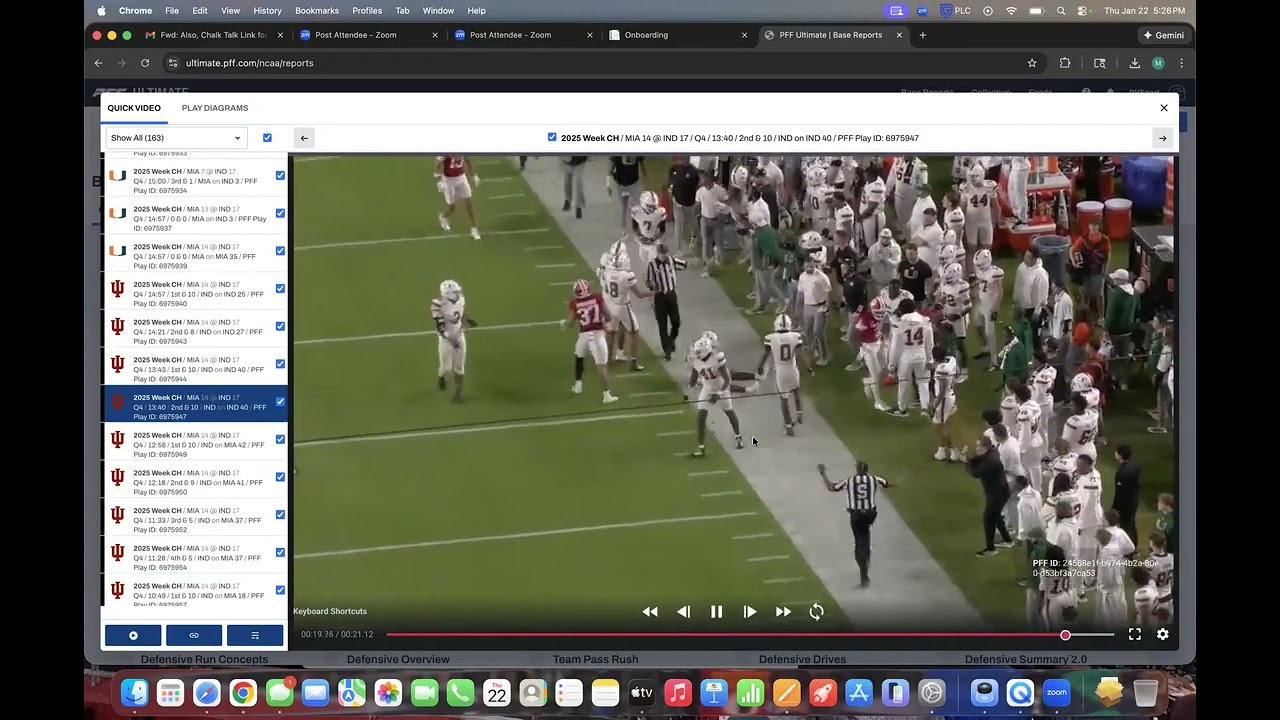This screenshot has height=720, width=1280.
Task: Uncheck checkbox next to current play title
Action: pos(552,137)
